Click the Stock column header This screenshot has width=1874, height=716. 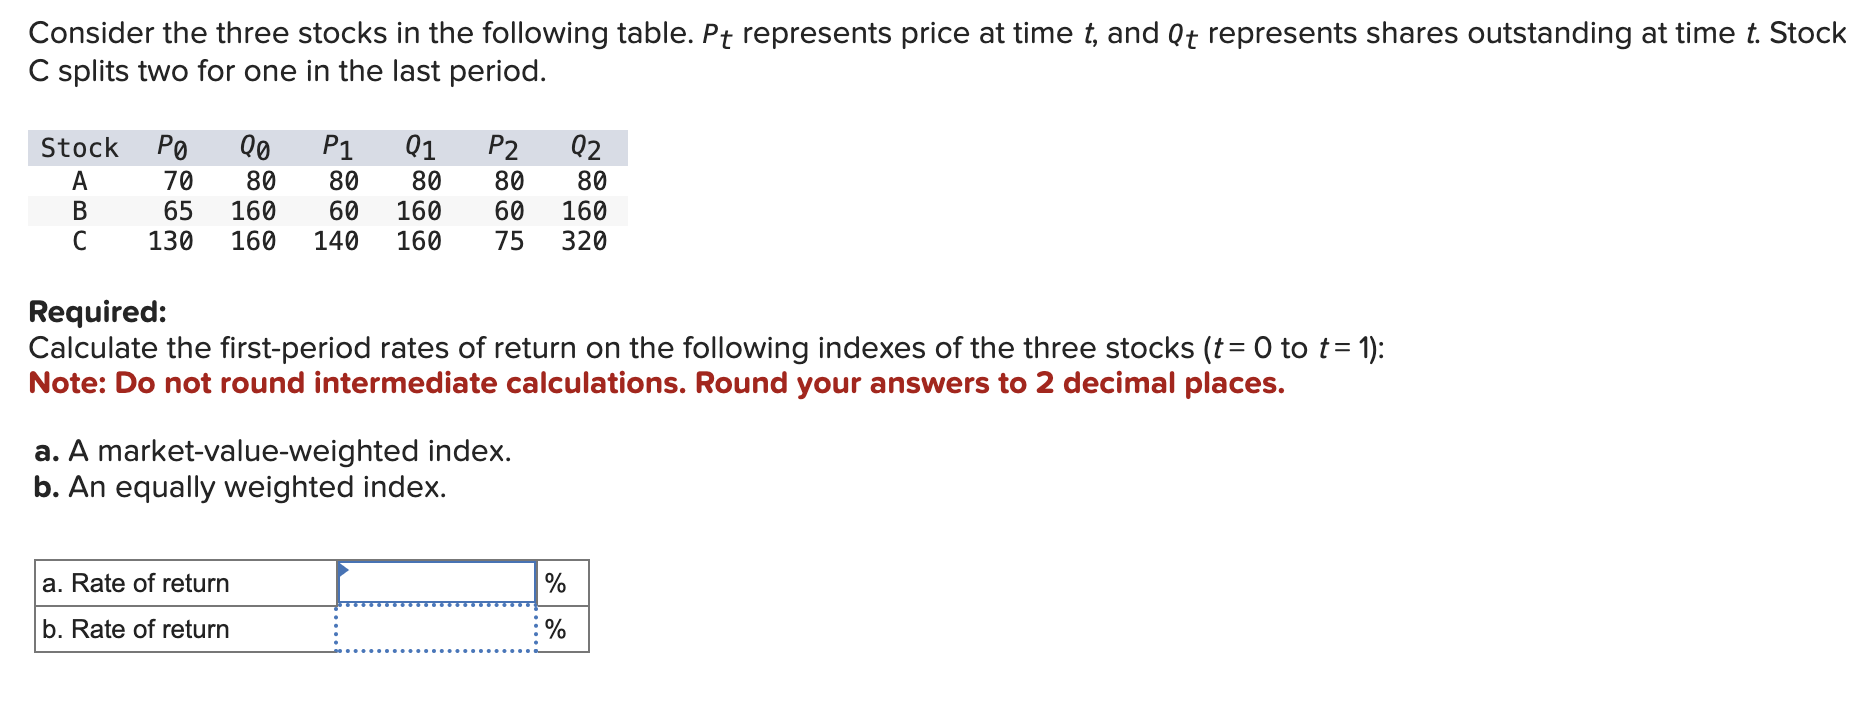click(x=79, y=147)
